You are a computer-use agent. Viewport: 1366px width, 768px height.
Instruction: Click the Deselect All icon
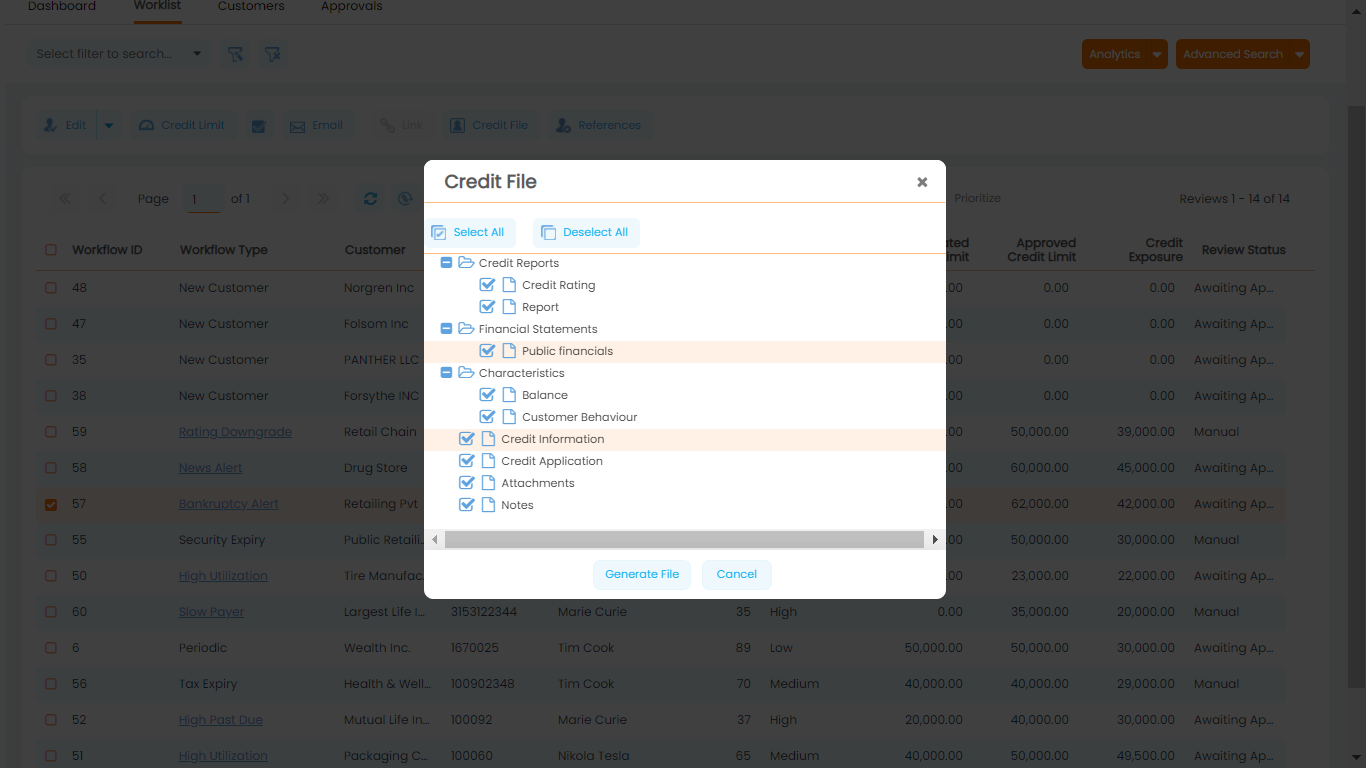pyautogui.click(x=548, y=233)
